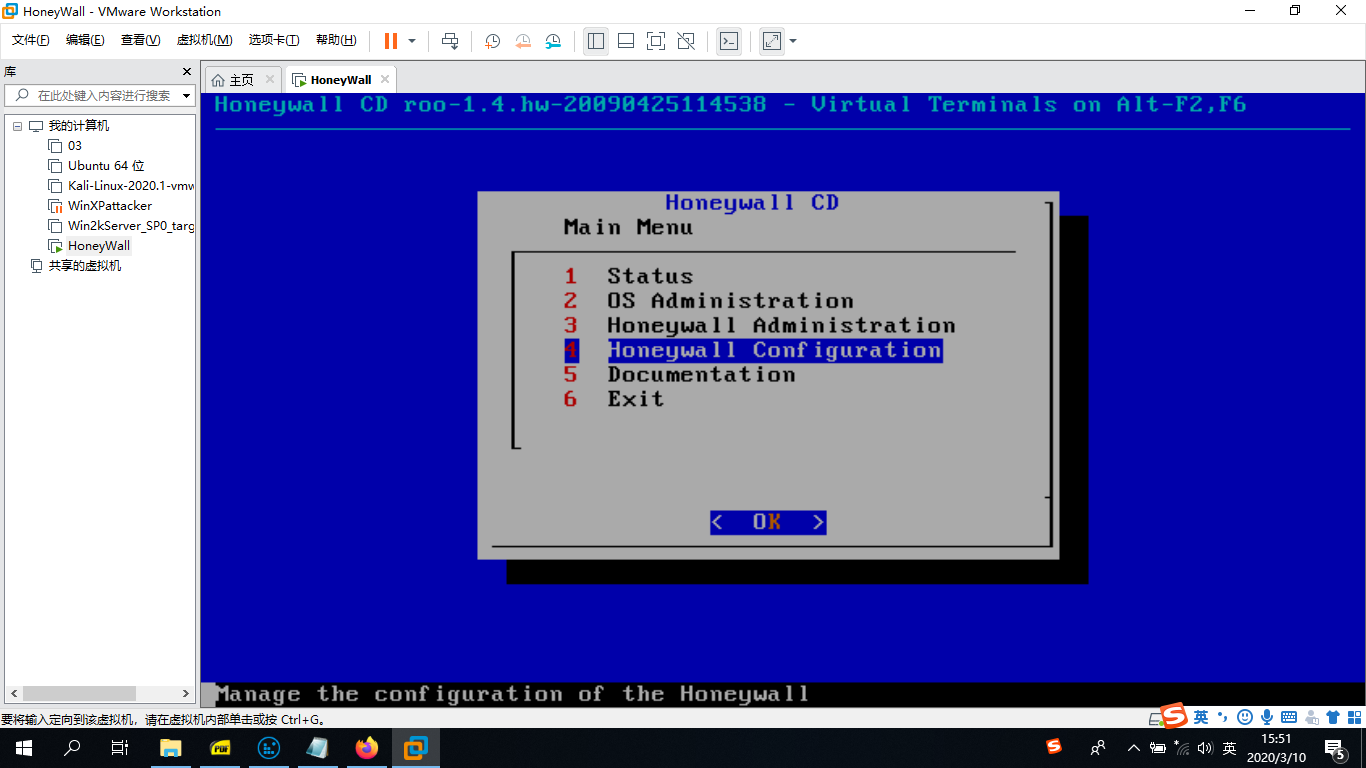Open the 虚拟机(M) menu
This screenshot has height=768, width=1366.
click(204, 40)
